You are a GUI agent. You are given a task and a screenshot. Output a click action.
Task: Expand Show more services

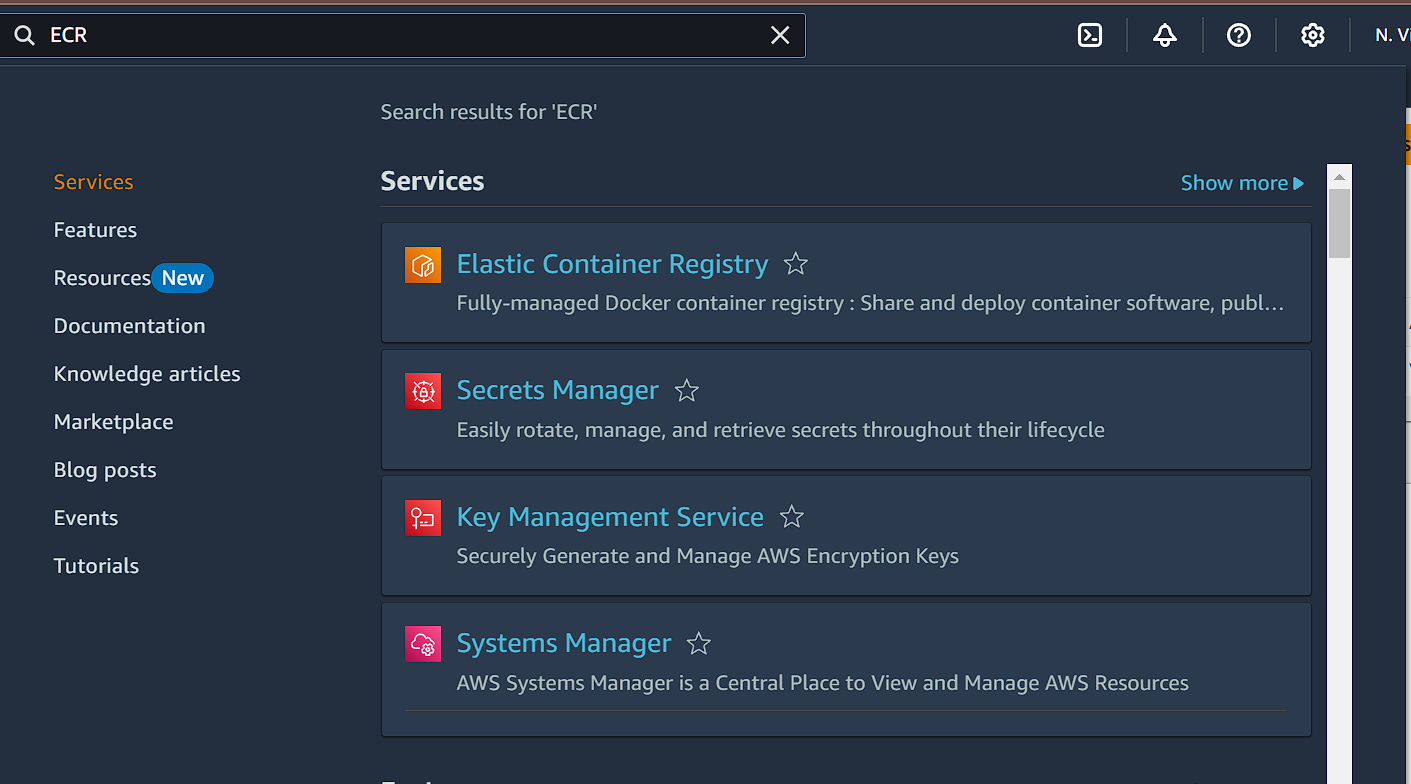coord(1243,183)
